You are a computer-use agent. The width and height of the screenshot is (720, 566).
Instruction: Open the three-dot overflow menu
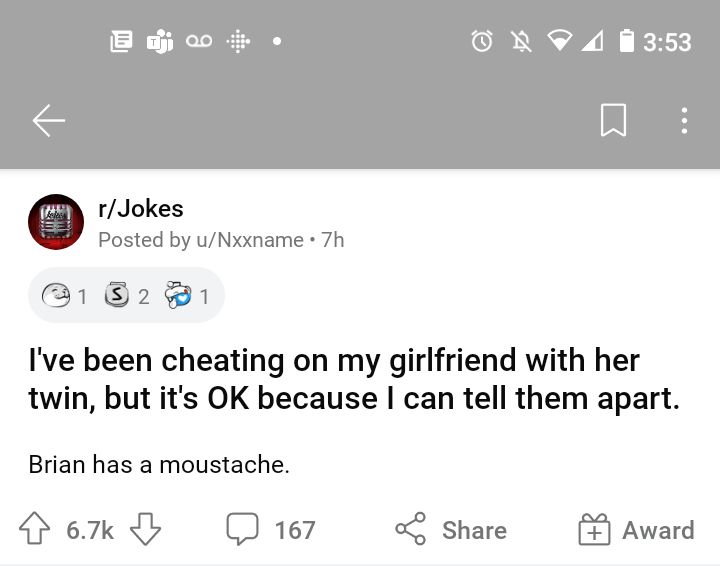(684, 121)
